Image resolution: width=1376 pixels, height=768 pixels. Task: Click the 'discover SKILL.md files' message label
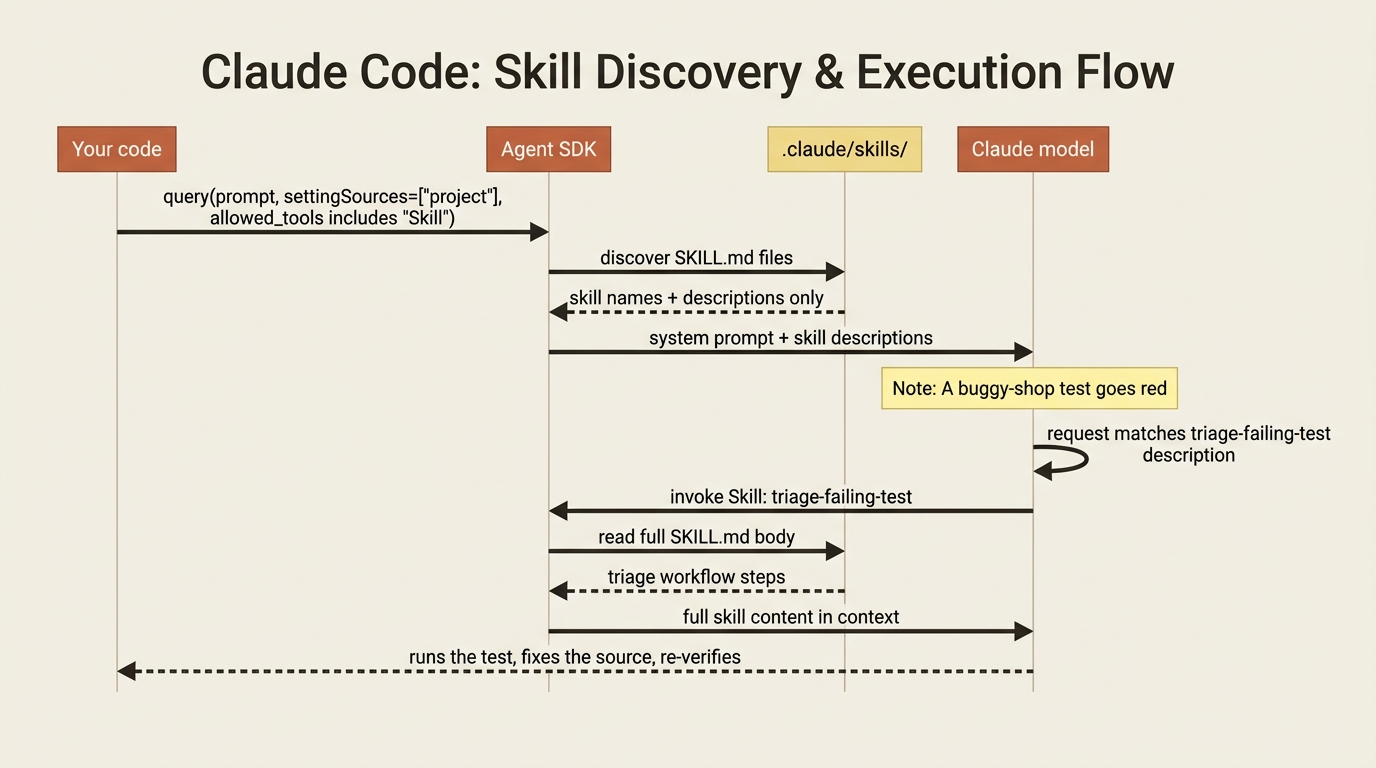[696, 258]
